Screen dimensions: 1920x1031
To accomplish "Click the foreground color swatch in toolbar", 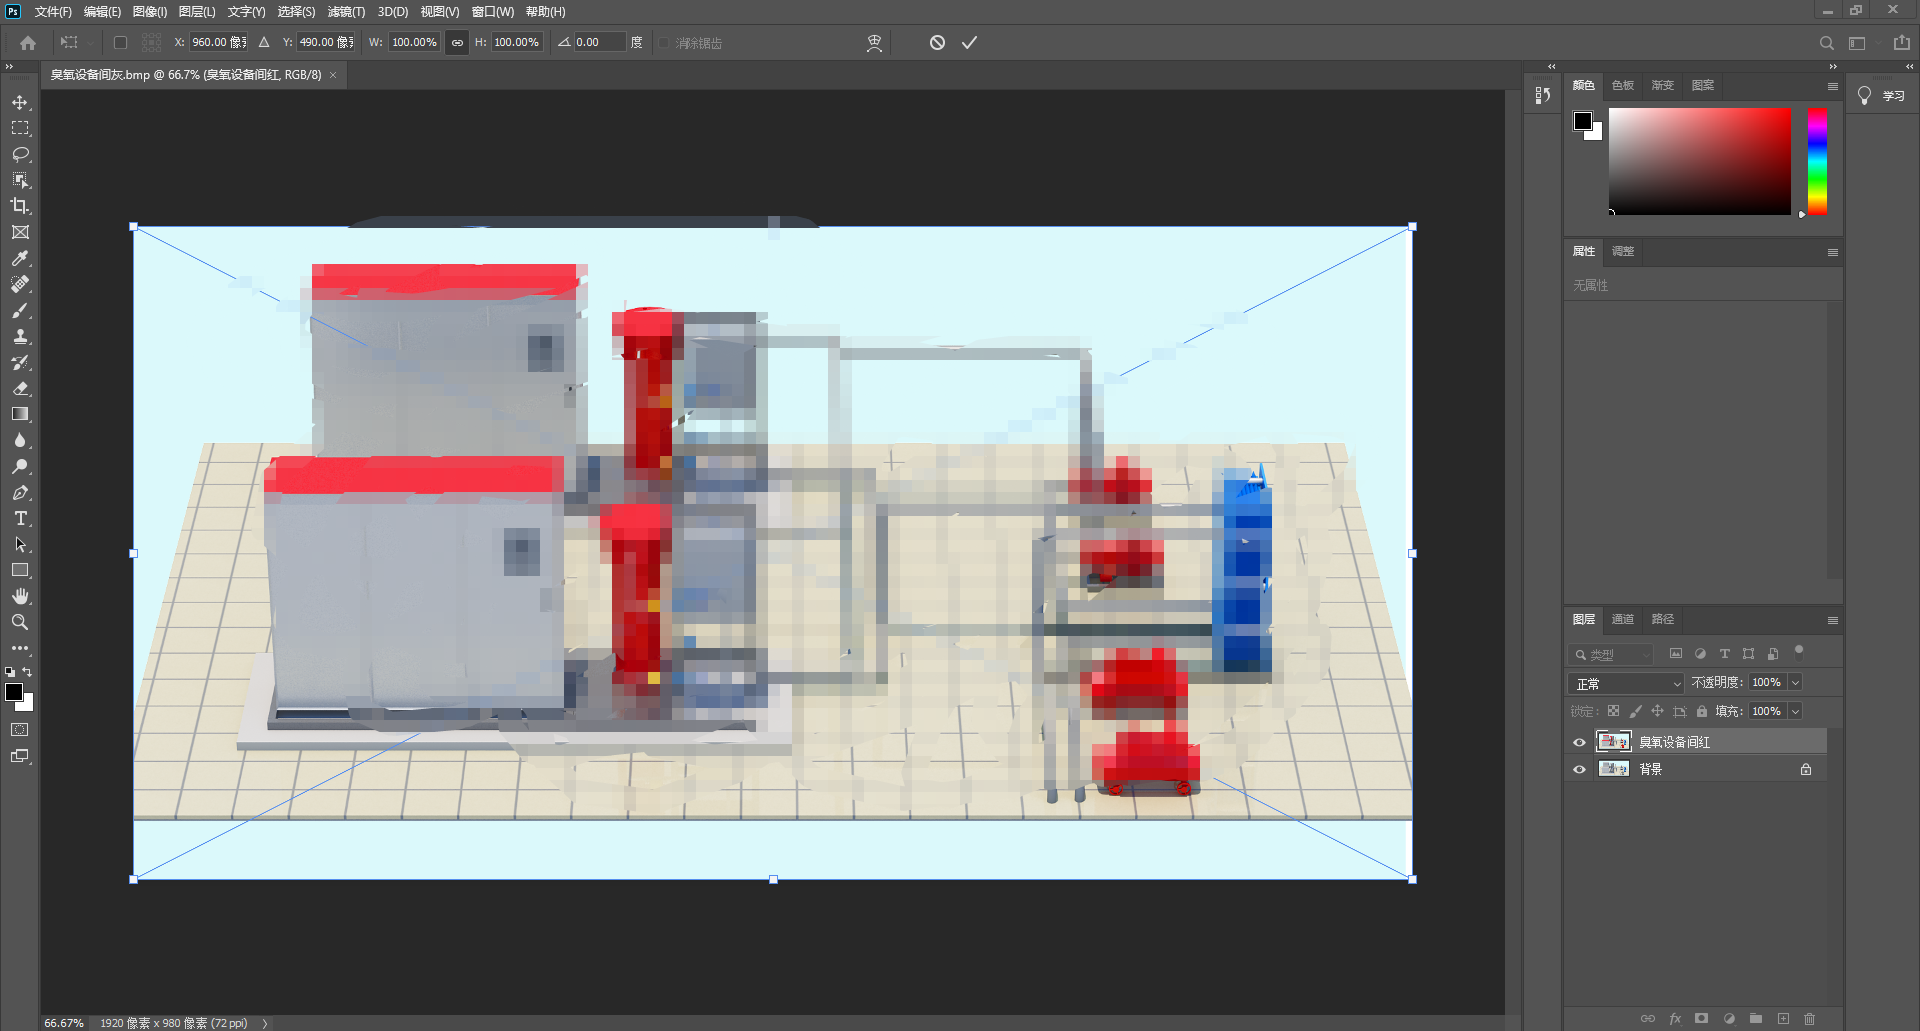I will [x=14, y=692].
